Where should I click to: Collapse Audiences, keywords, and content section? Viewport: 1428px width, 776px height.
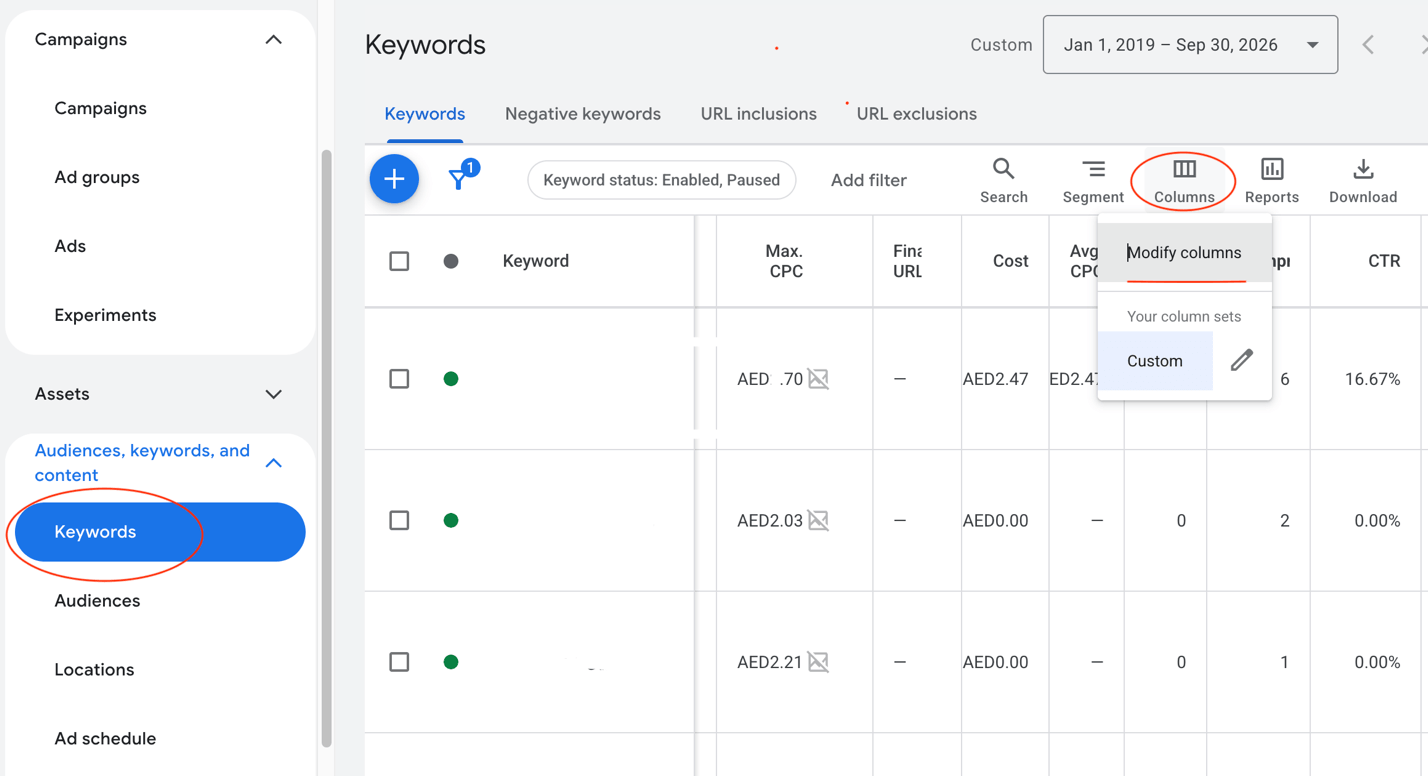(273, 463)
